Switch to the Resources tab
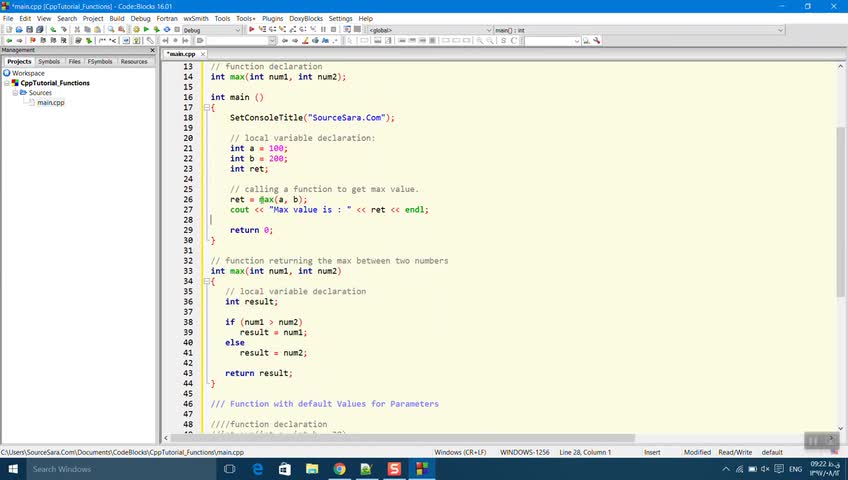Screen dimensions: 848x480 [134, 62]
